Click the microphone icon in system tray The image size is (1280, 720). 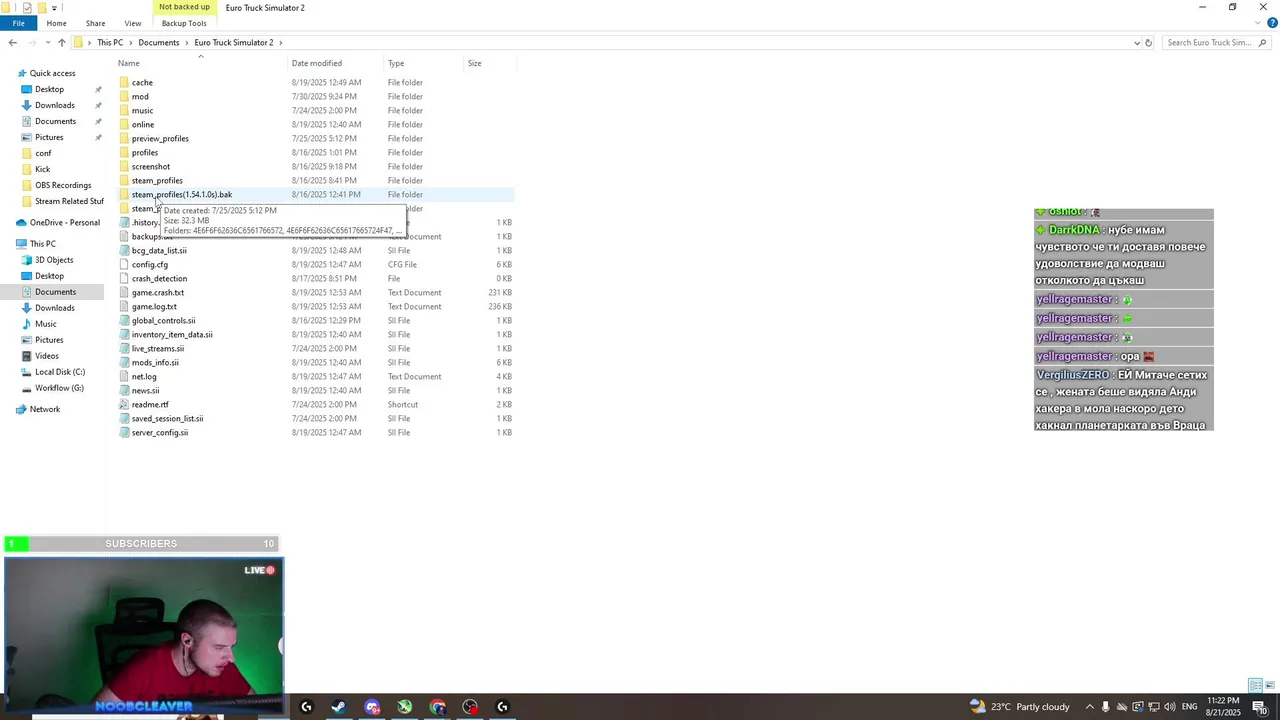point(1105,707)
